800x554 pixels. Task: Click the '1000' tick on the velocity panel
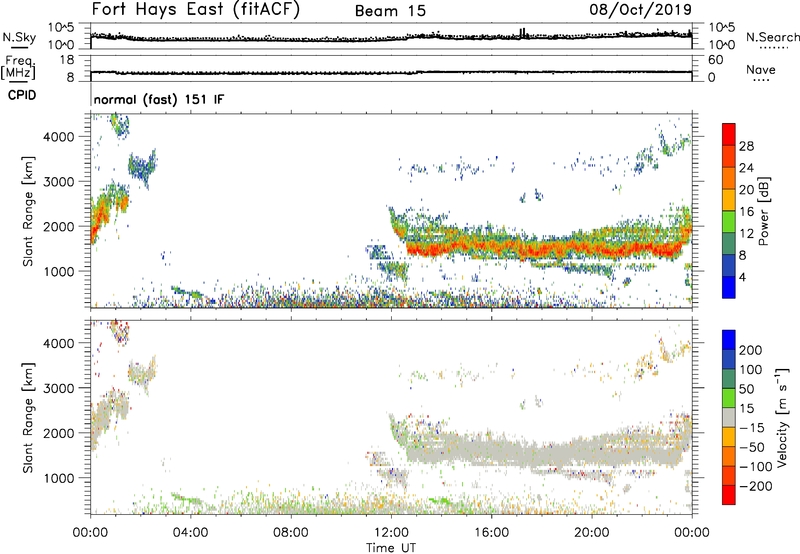pyautogui.click(x=59, y=478)
